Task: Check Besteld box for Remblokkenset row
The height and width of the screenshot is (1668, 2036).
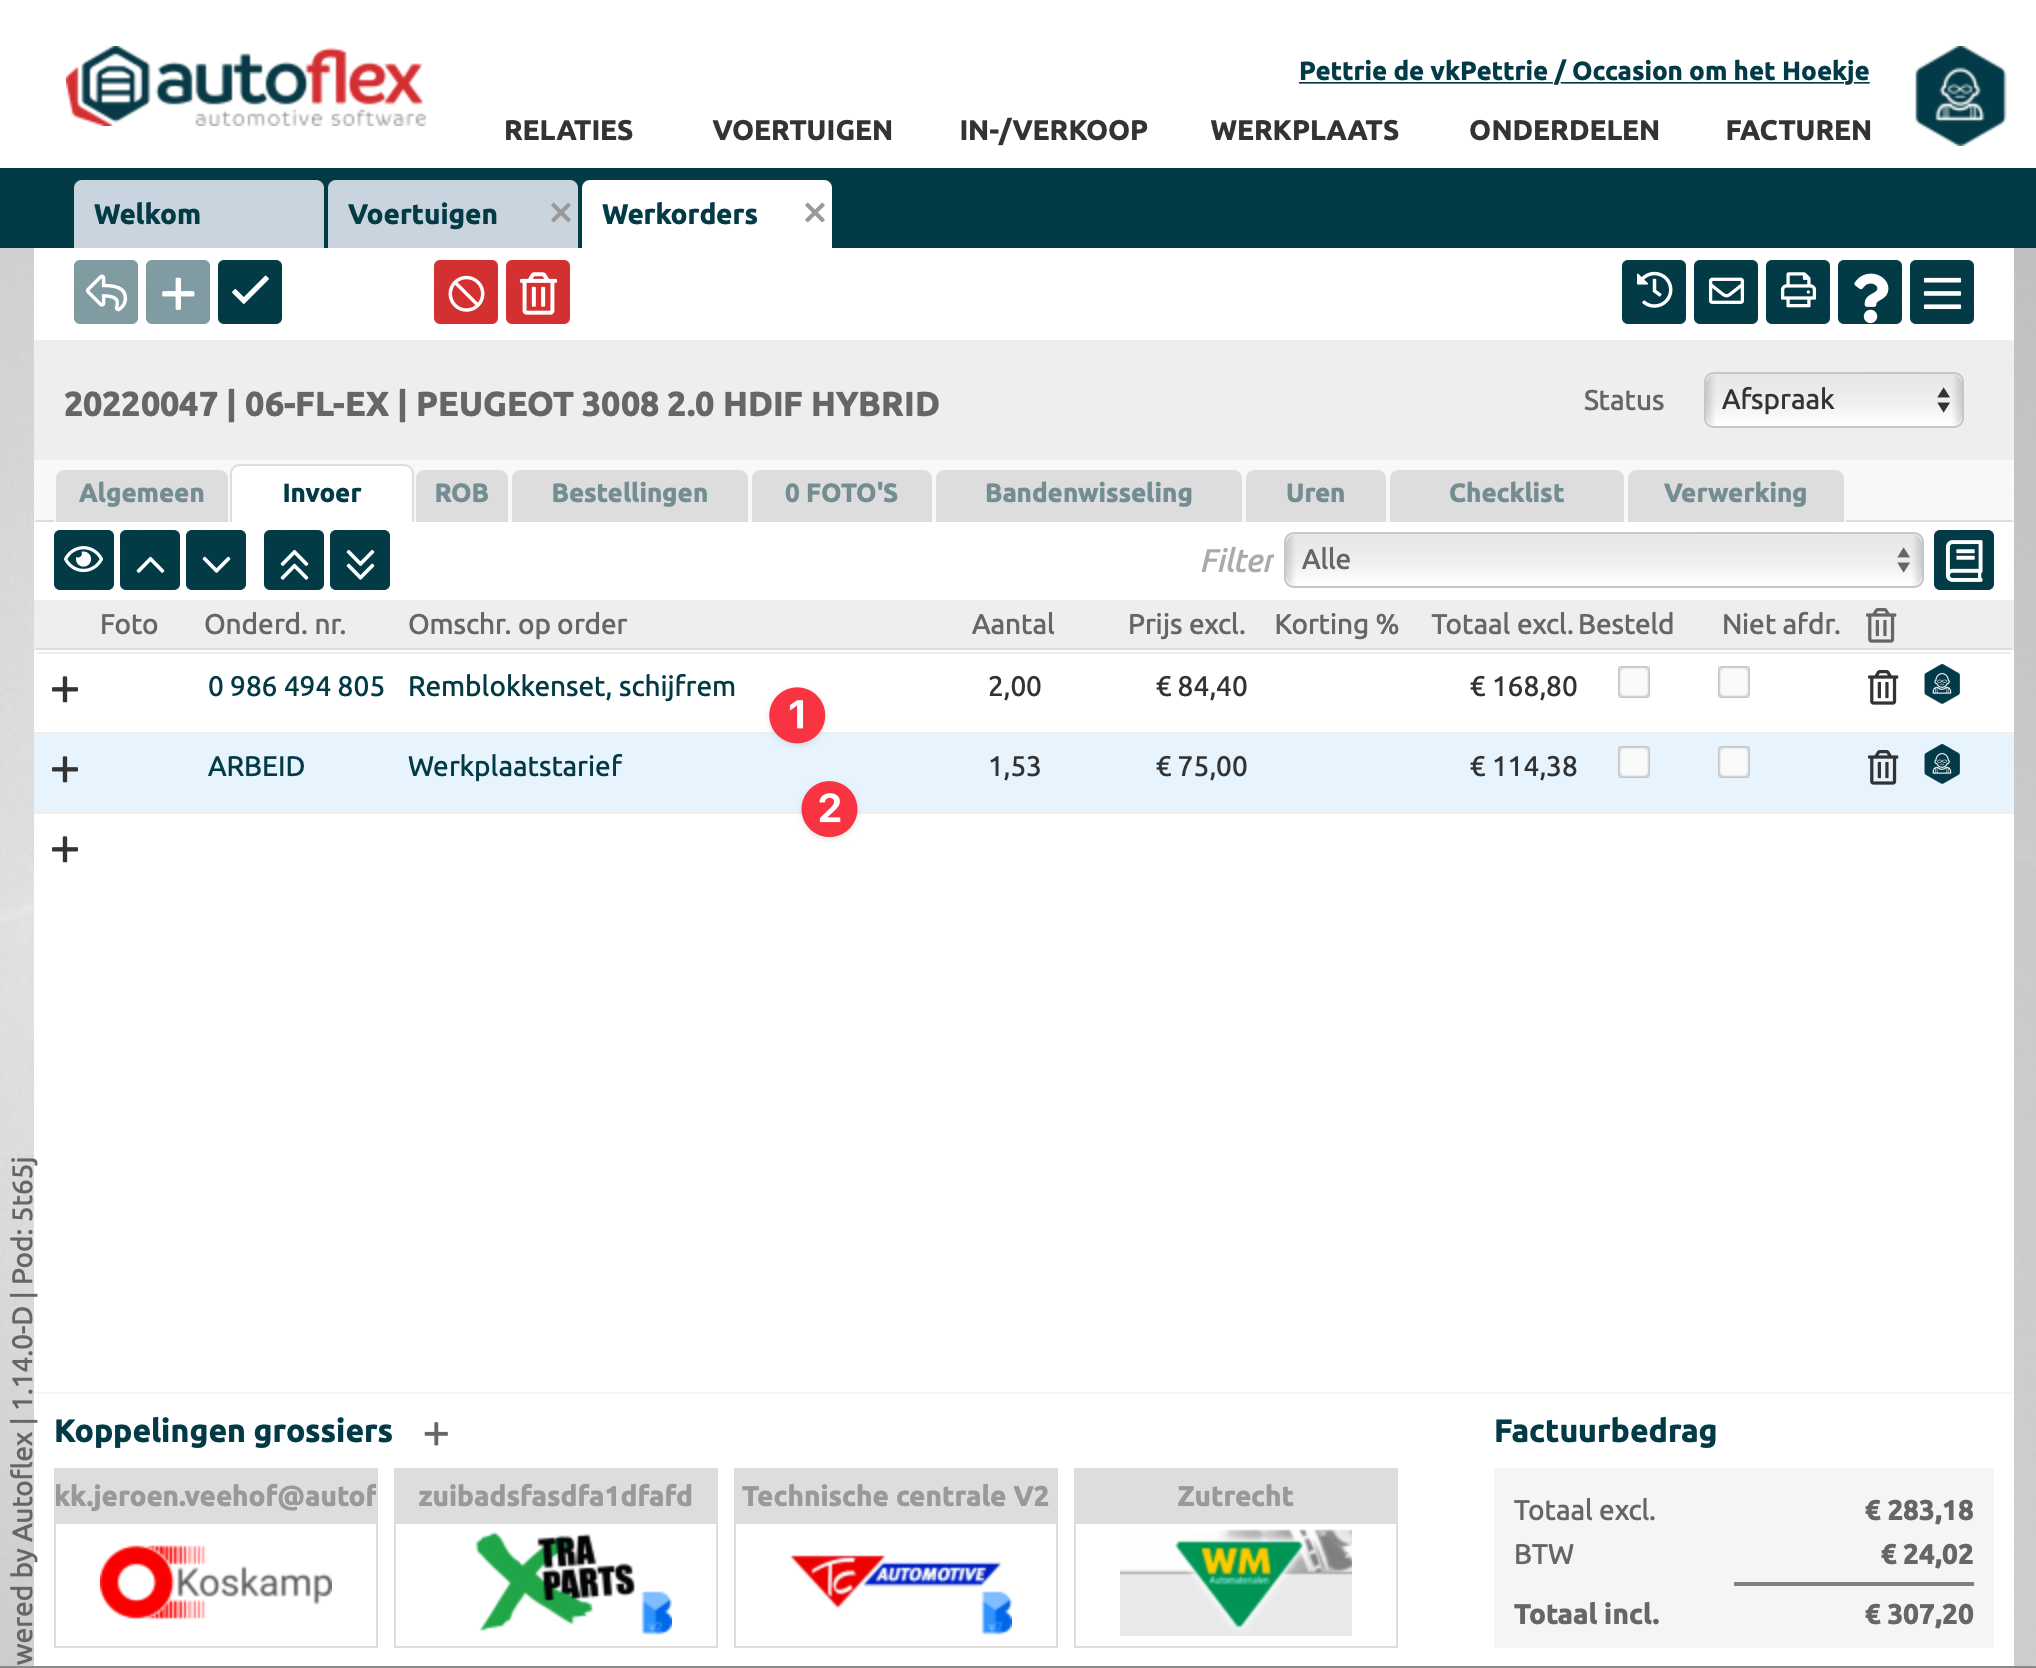Action: tap(1633, 683)
